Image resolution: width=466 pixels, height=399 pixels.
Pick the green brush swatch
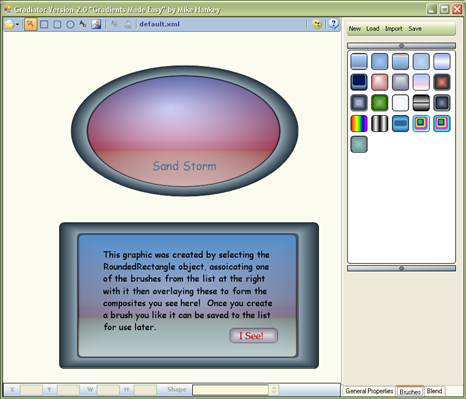click(380, 103)
